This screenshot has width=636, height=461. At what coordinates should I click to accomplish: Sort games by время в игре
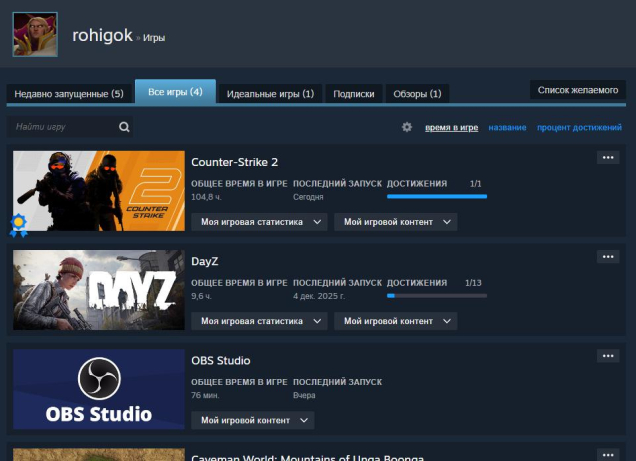[451, 128]
